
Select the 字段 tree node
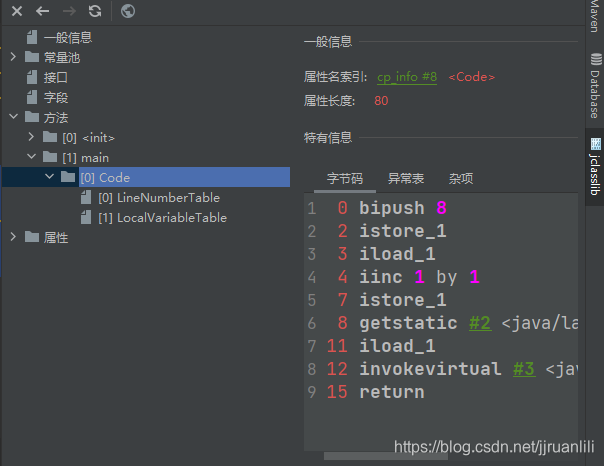(55, 98)
